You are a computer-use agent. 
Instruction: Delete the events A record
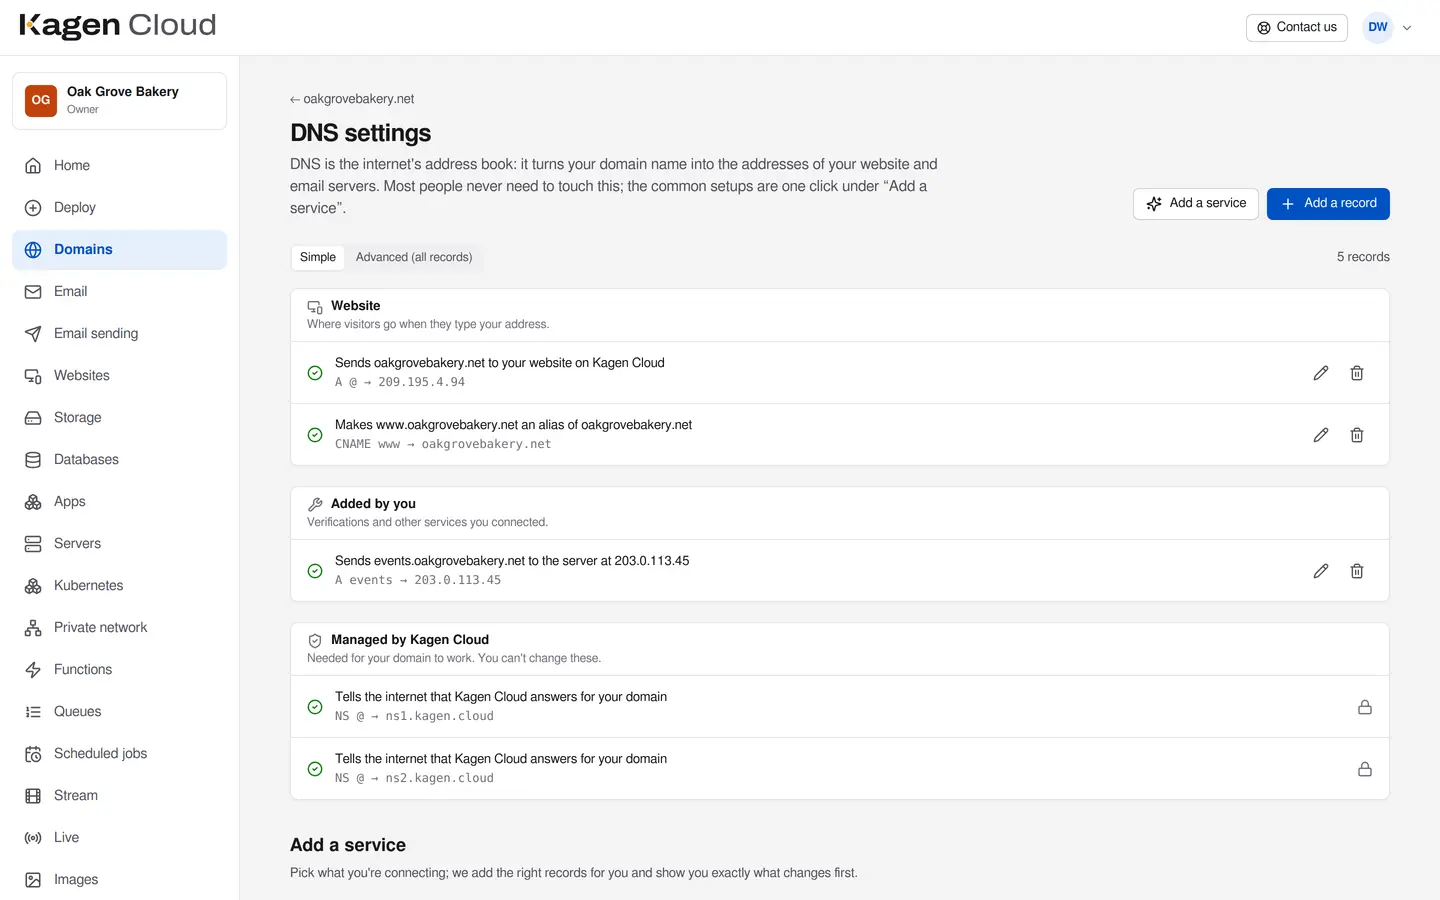(x=1357, y=571)
